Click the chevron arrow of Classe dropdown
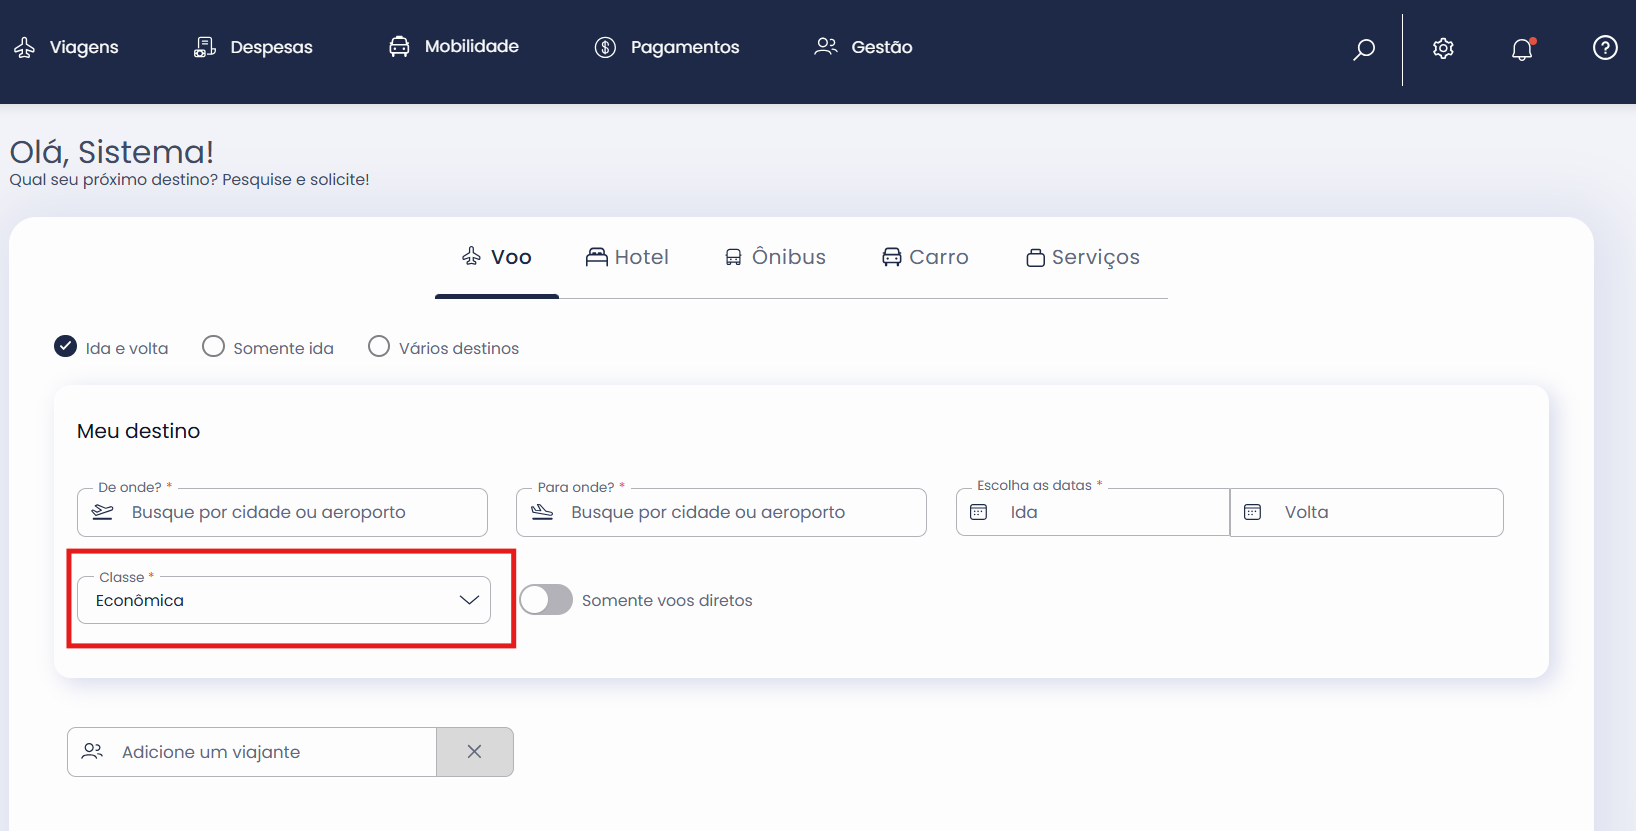 click(469, 600)
